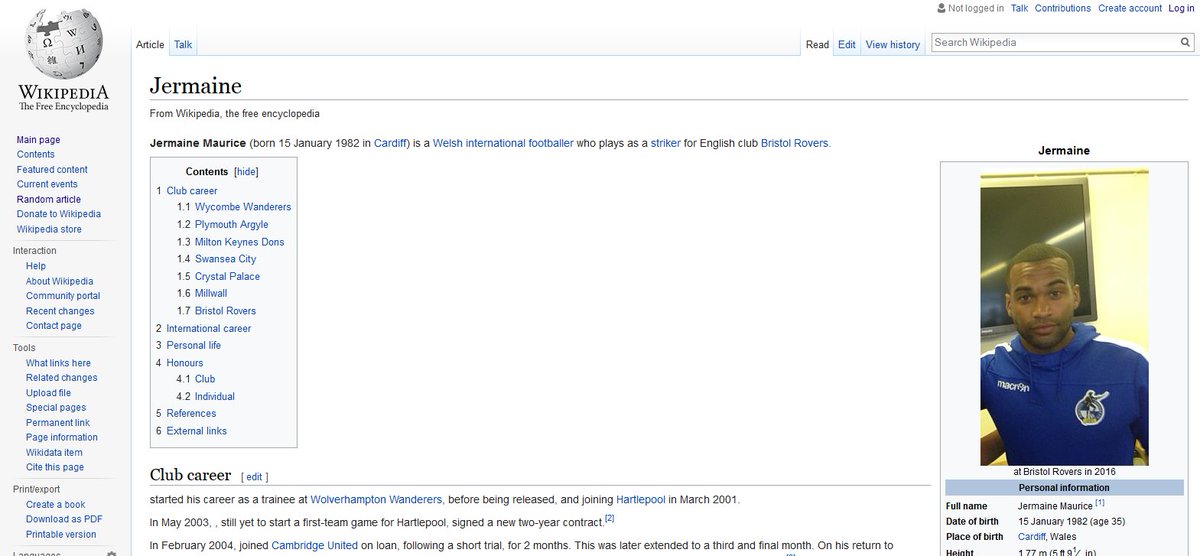The image size is (1200, 556).
Task: Open Page information link
Action: (62, 437)
